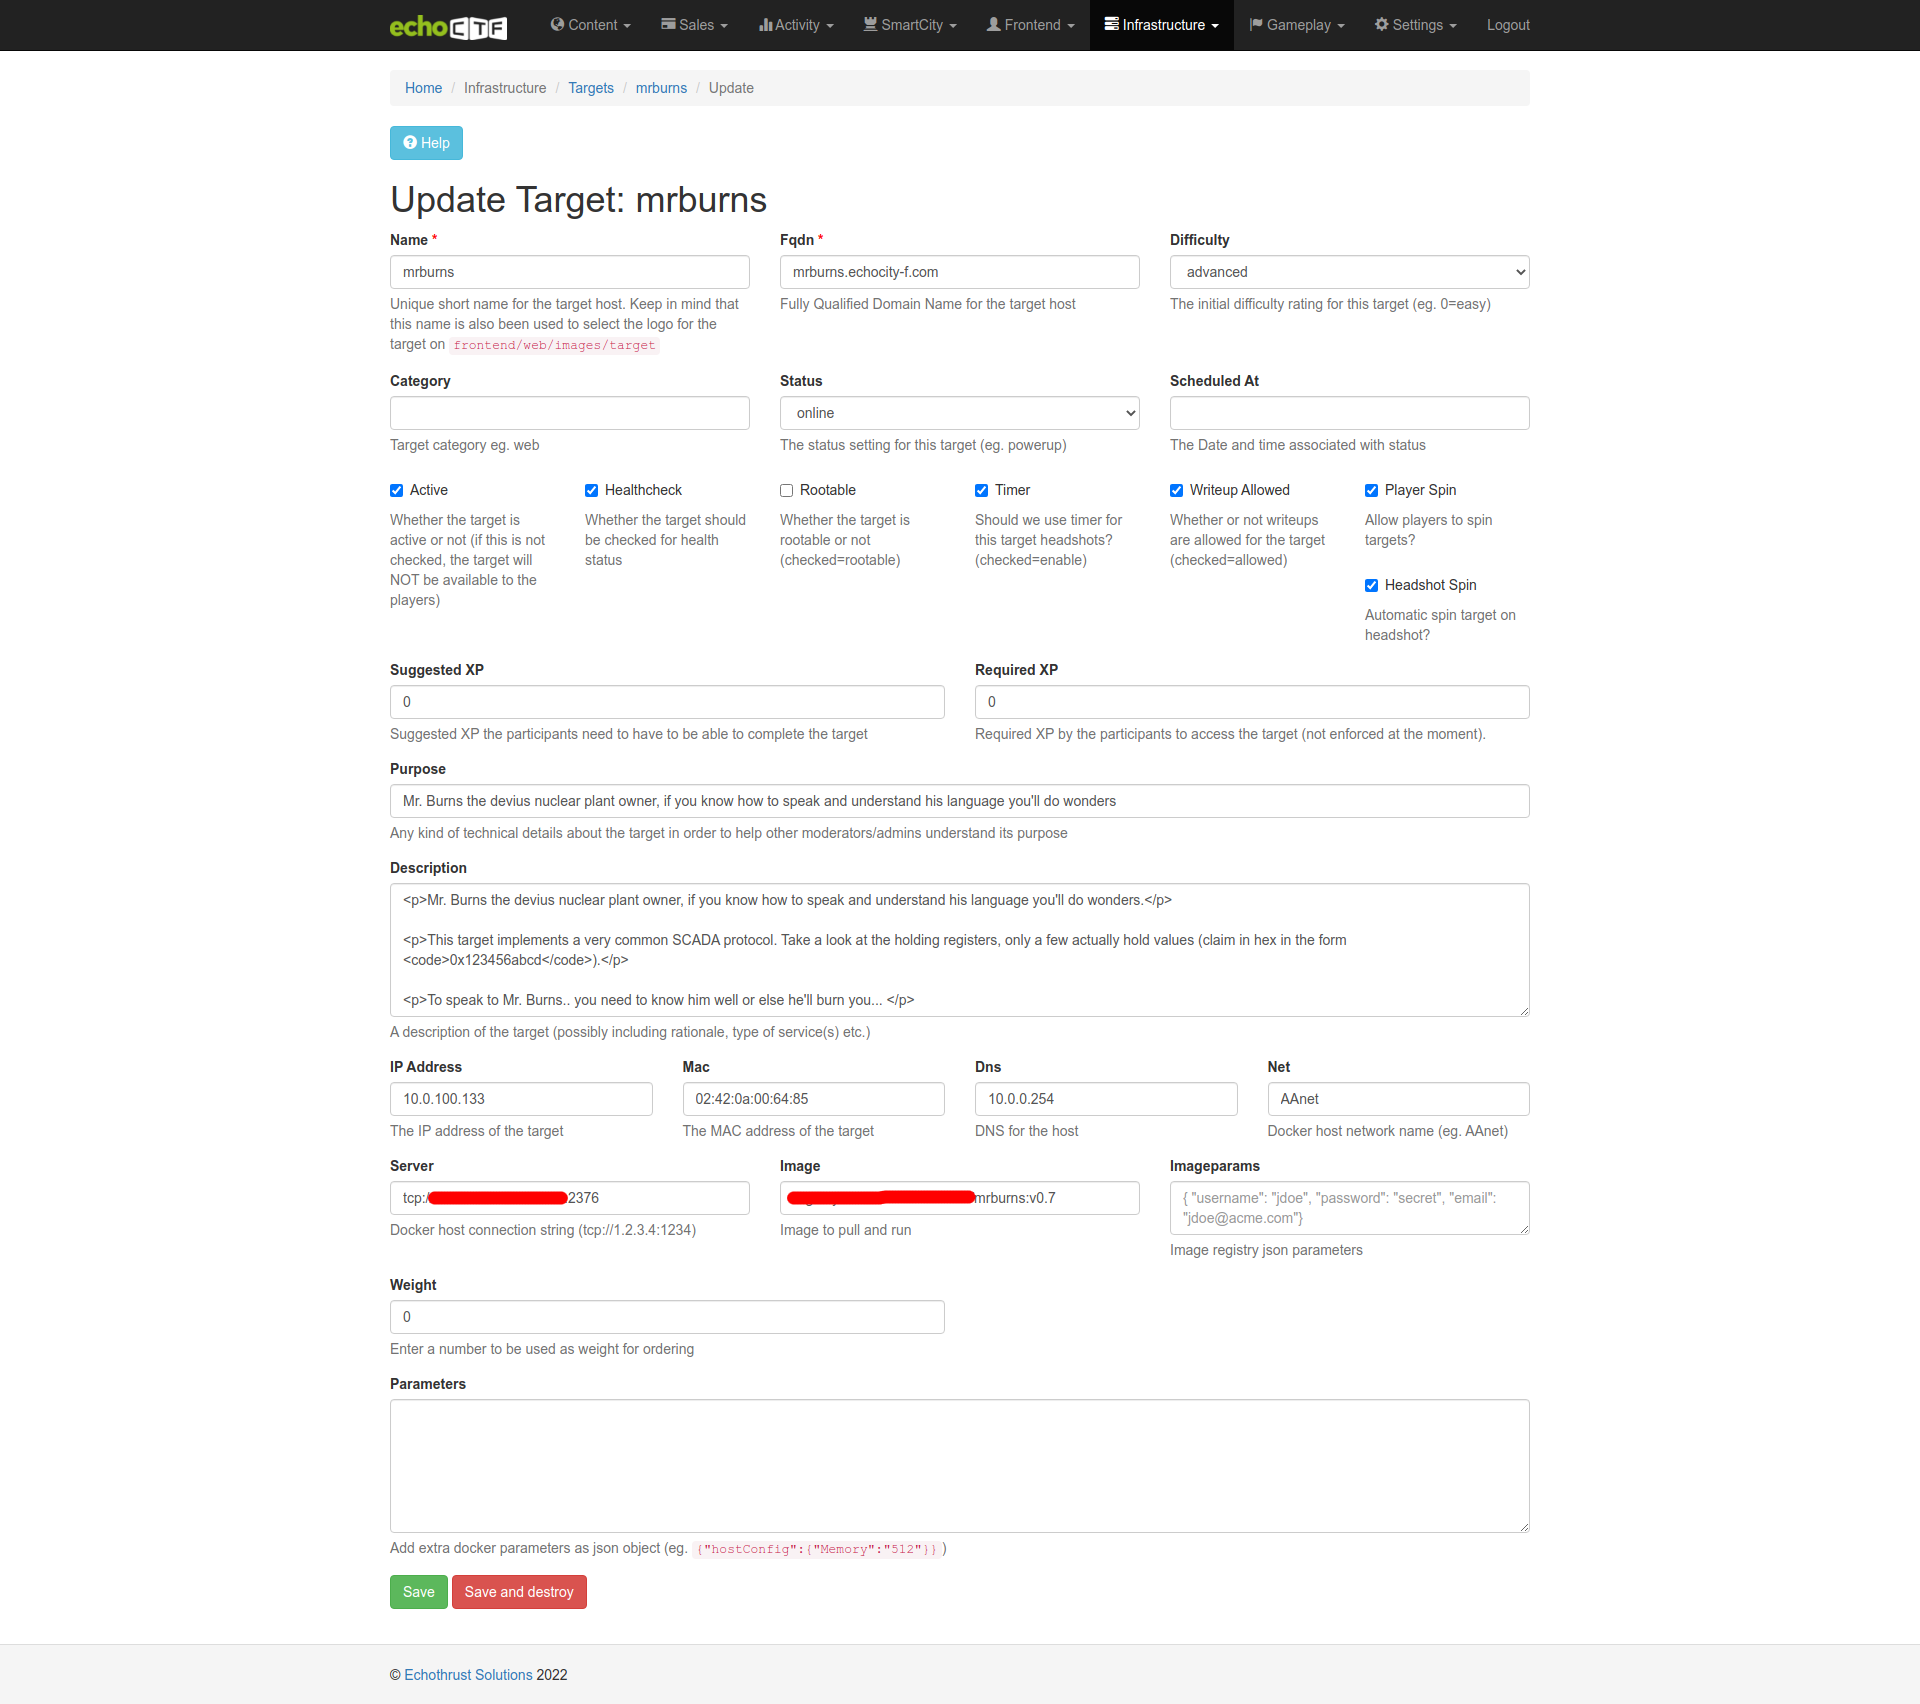The image size is (1920, 1704).
Task: Uncheck the Active checkbox
Action: tap(397, 490)
